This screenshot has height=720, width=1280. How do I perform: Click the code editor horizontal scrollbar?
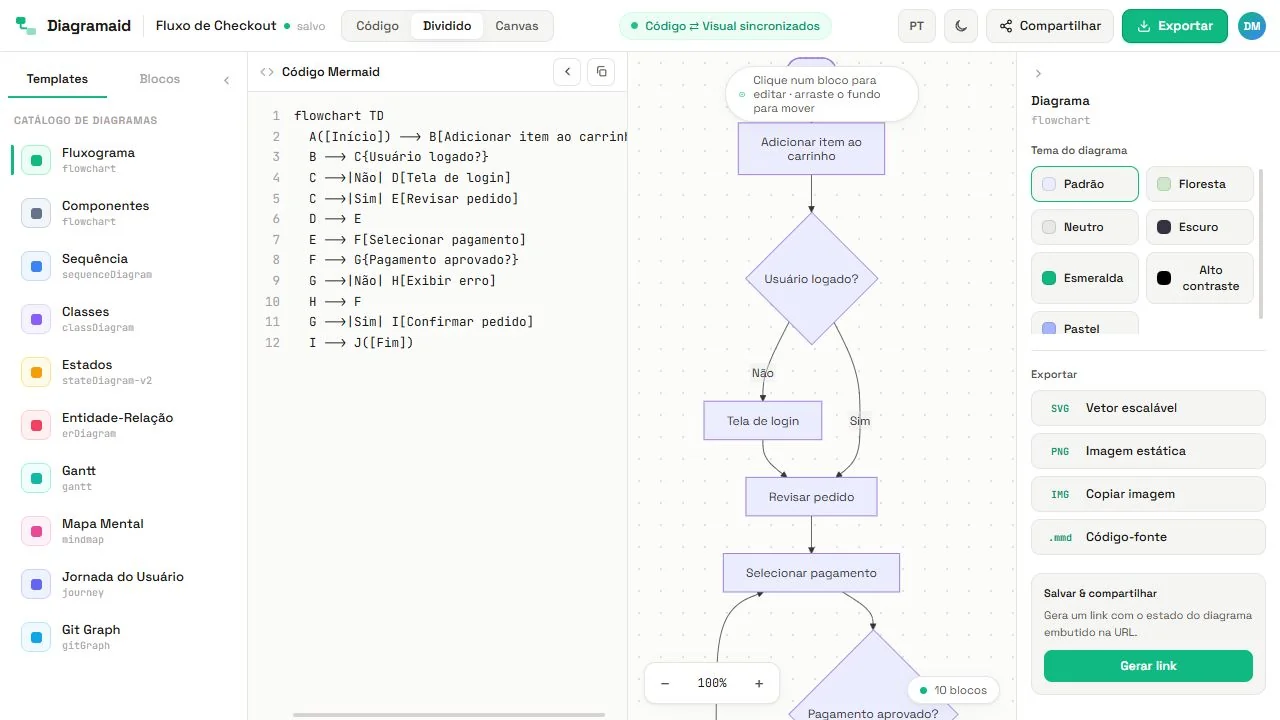pyautogui.click(x=449, y=715)
